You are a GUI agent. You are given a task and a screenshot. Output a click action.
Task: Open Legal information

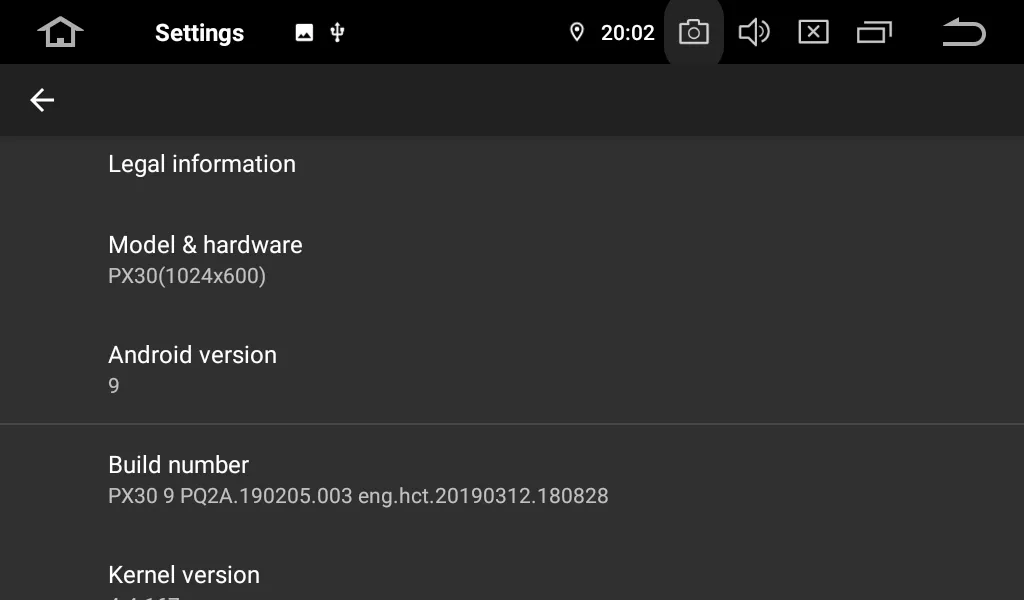click(x=202, y=164)
